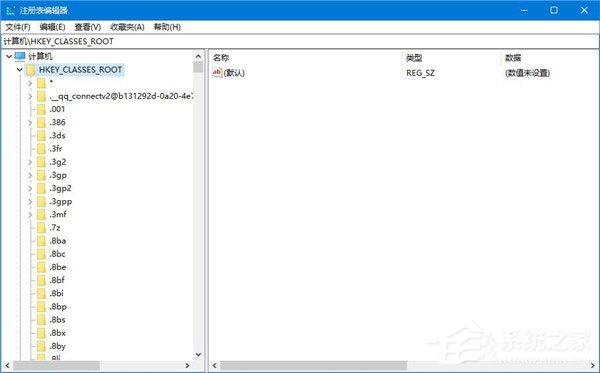Screen dimensions: 600x373
Task: Select the .386 tree label
Action: (57, 122)
